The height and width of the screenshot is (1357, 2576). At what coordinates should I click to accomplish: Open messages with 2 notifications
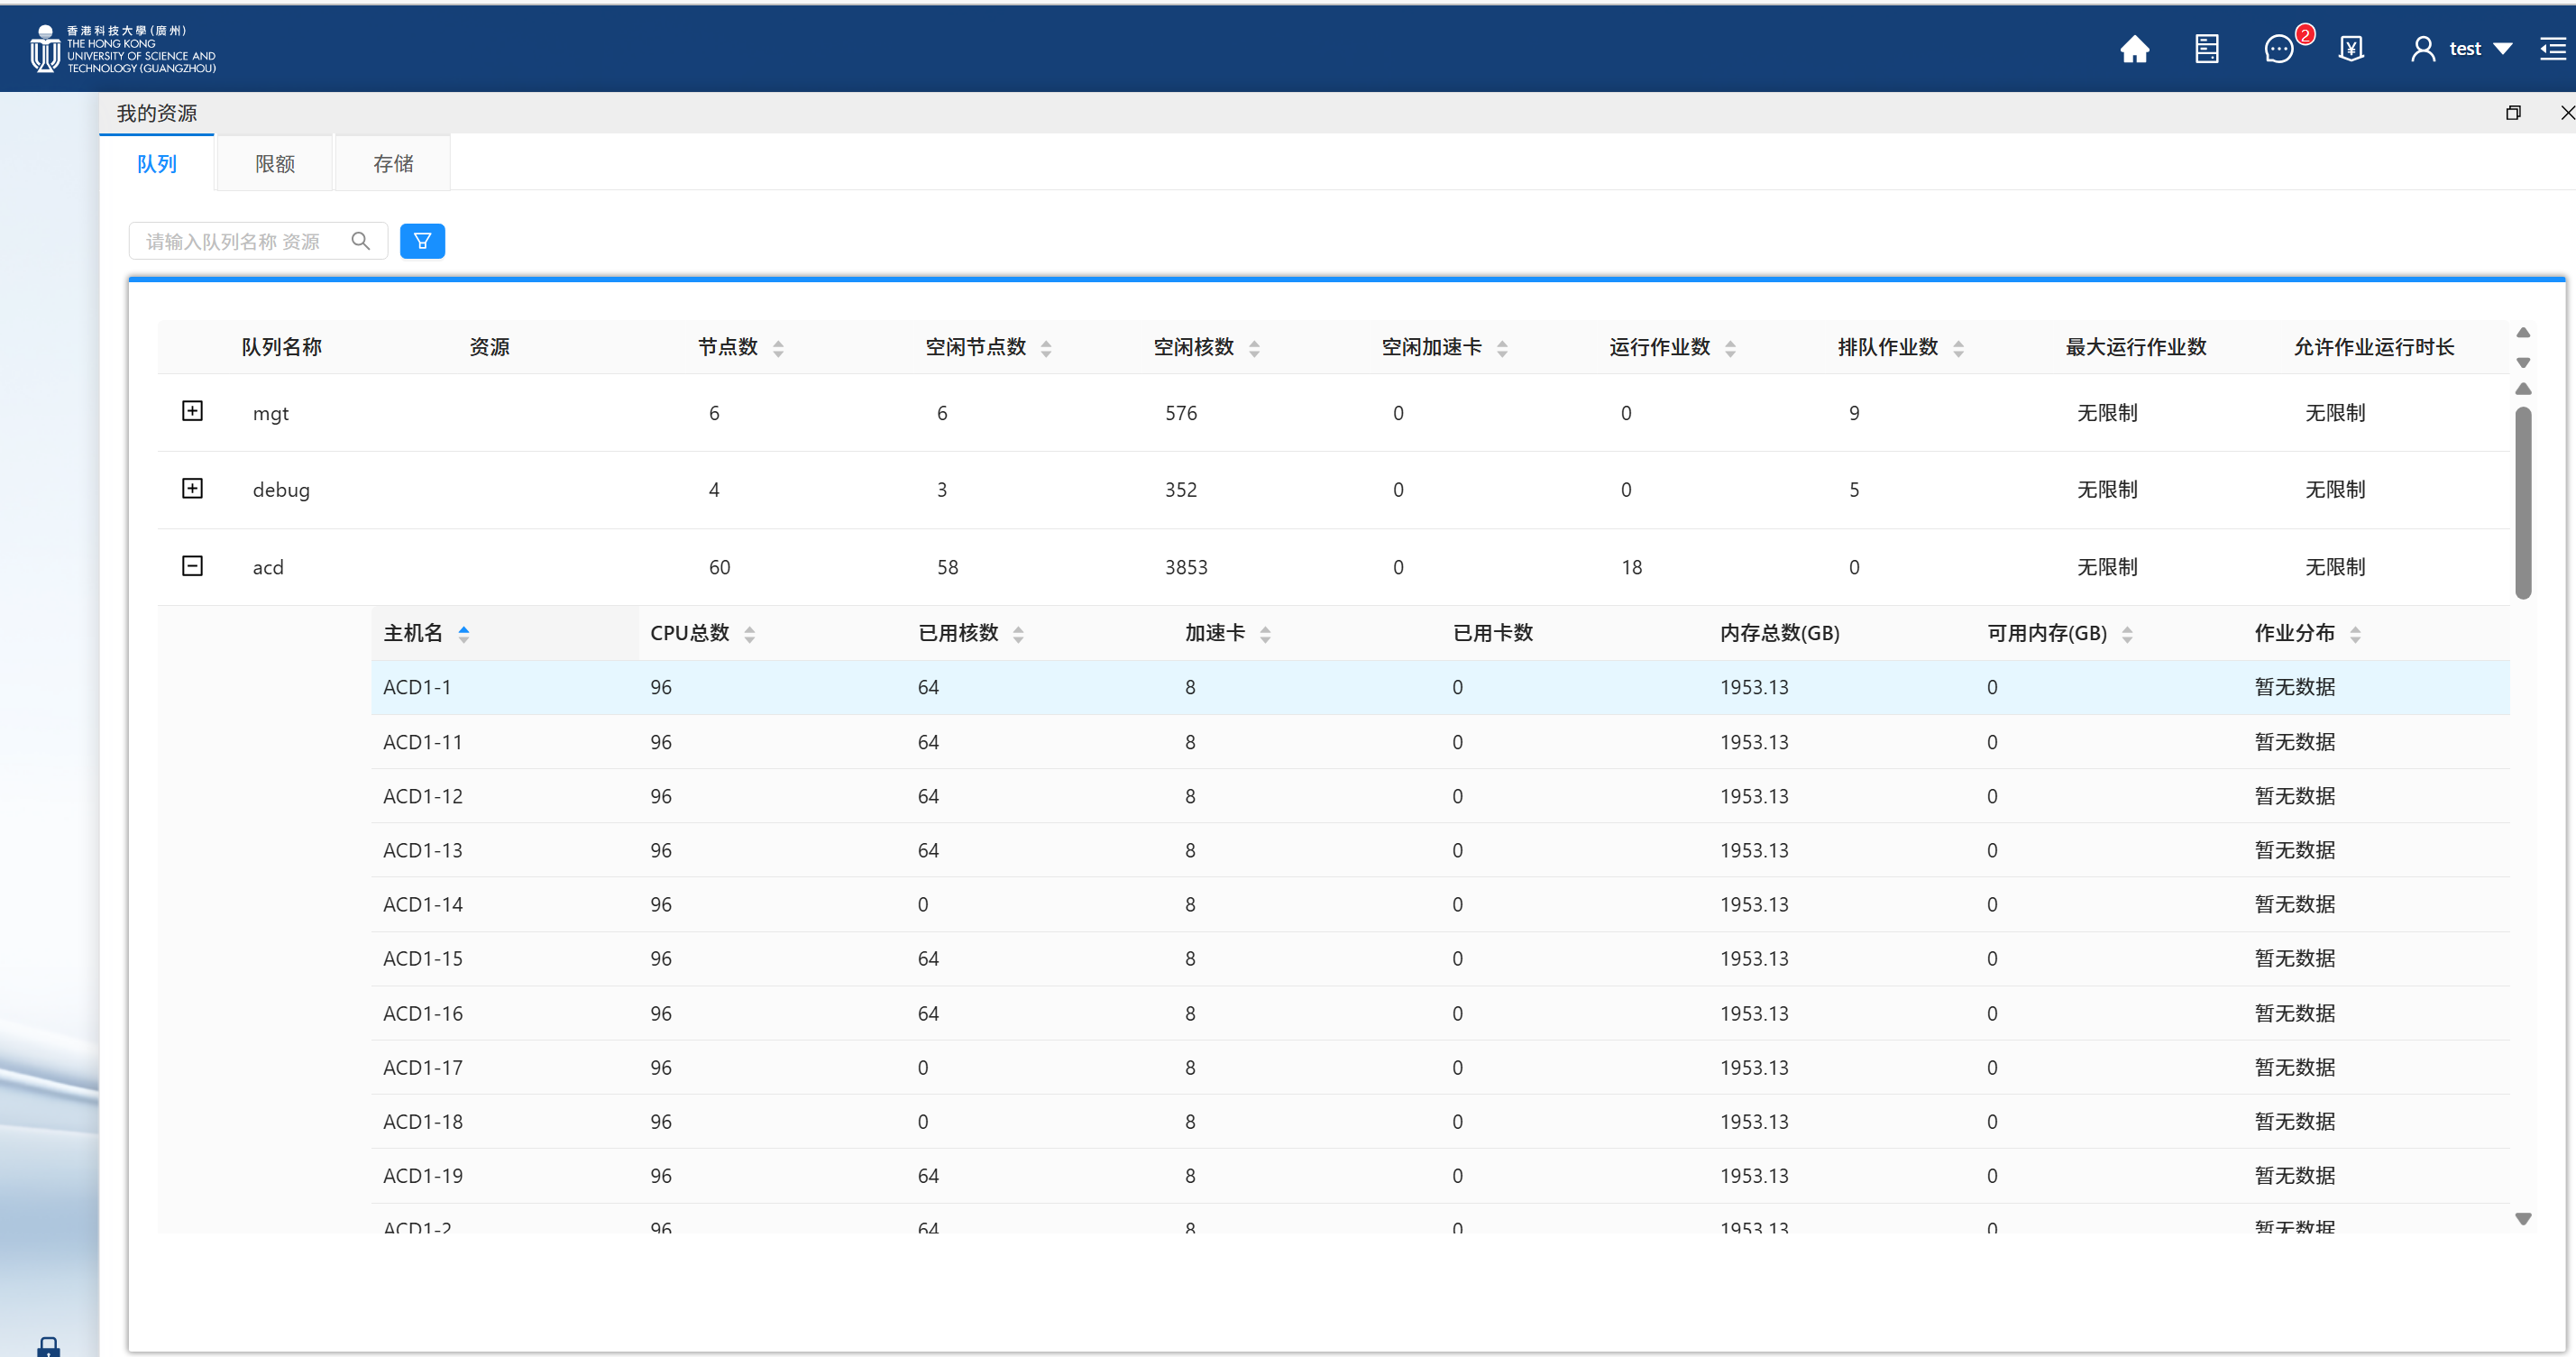[x=2282, y=47]
